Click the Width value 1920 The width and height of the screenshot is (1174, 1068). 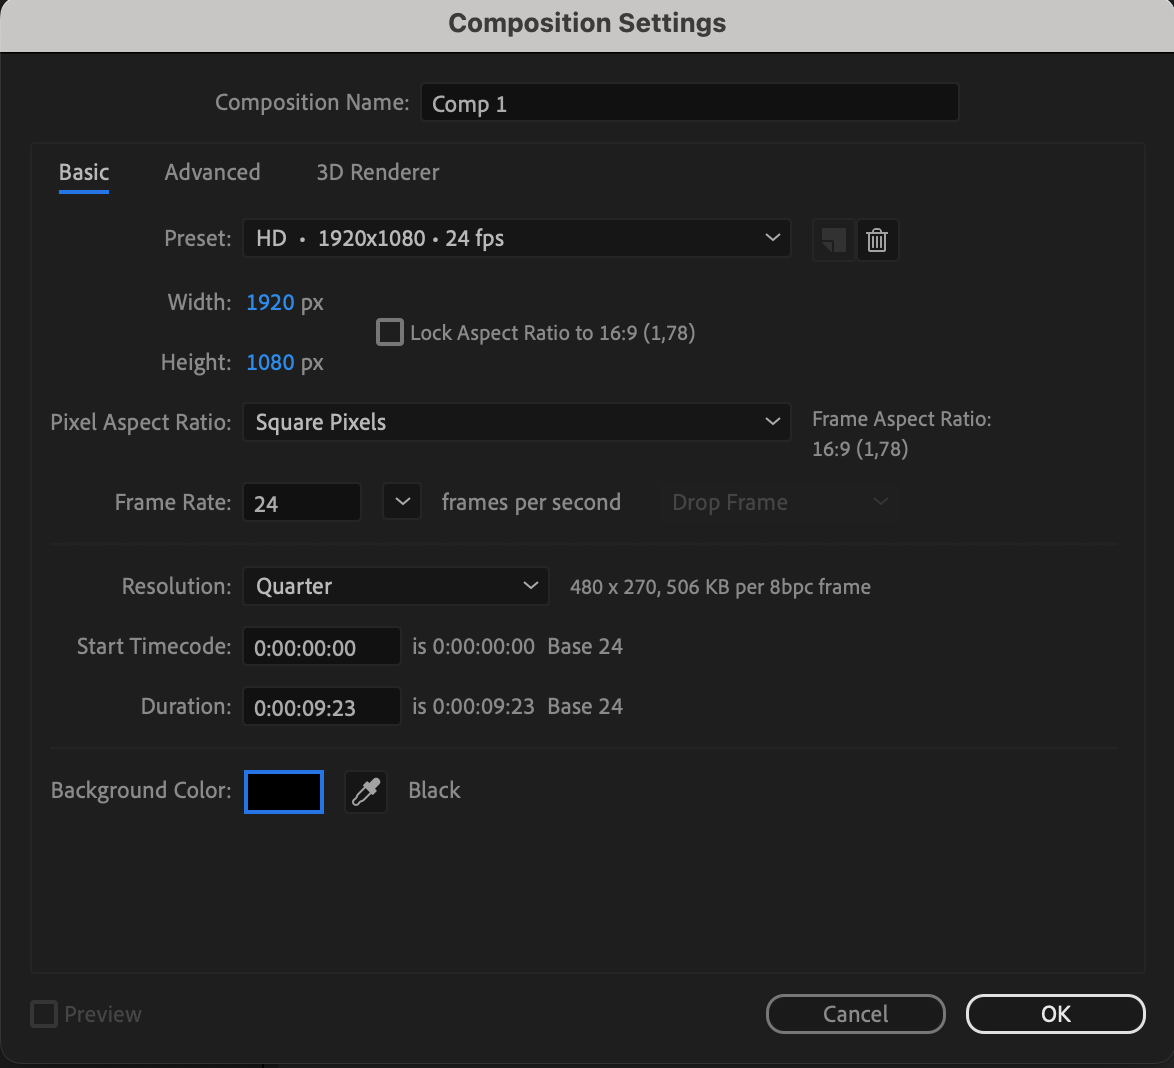click(x=270, y=302)
